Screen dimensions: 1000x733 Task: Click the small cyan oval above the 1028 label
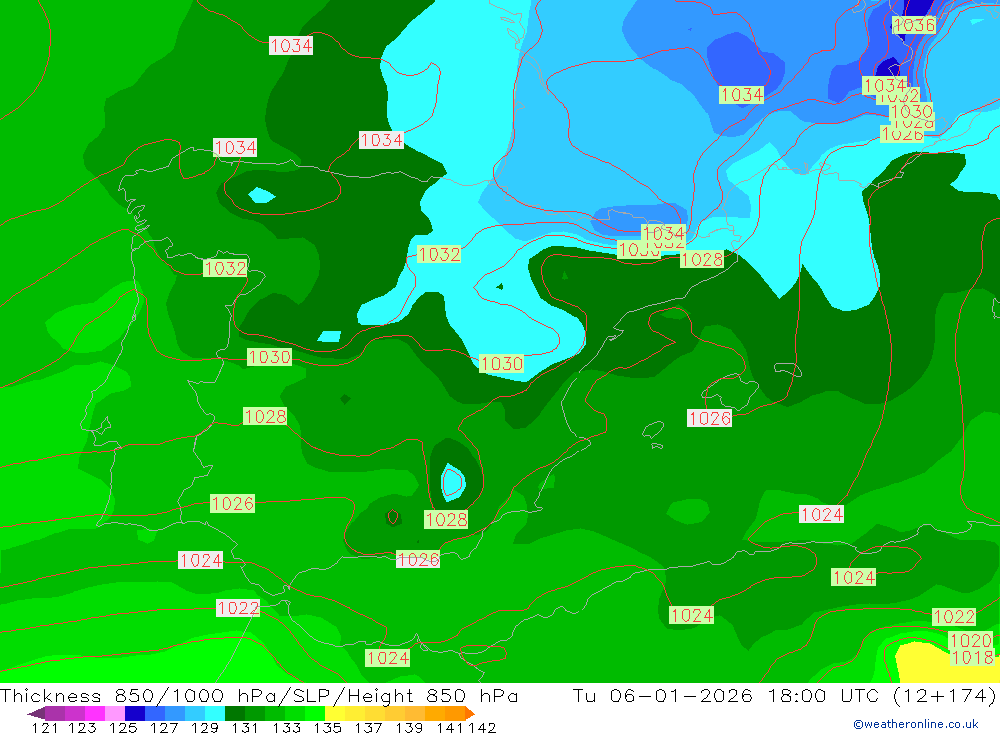point(453,482)
